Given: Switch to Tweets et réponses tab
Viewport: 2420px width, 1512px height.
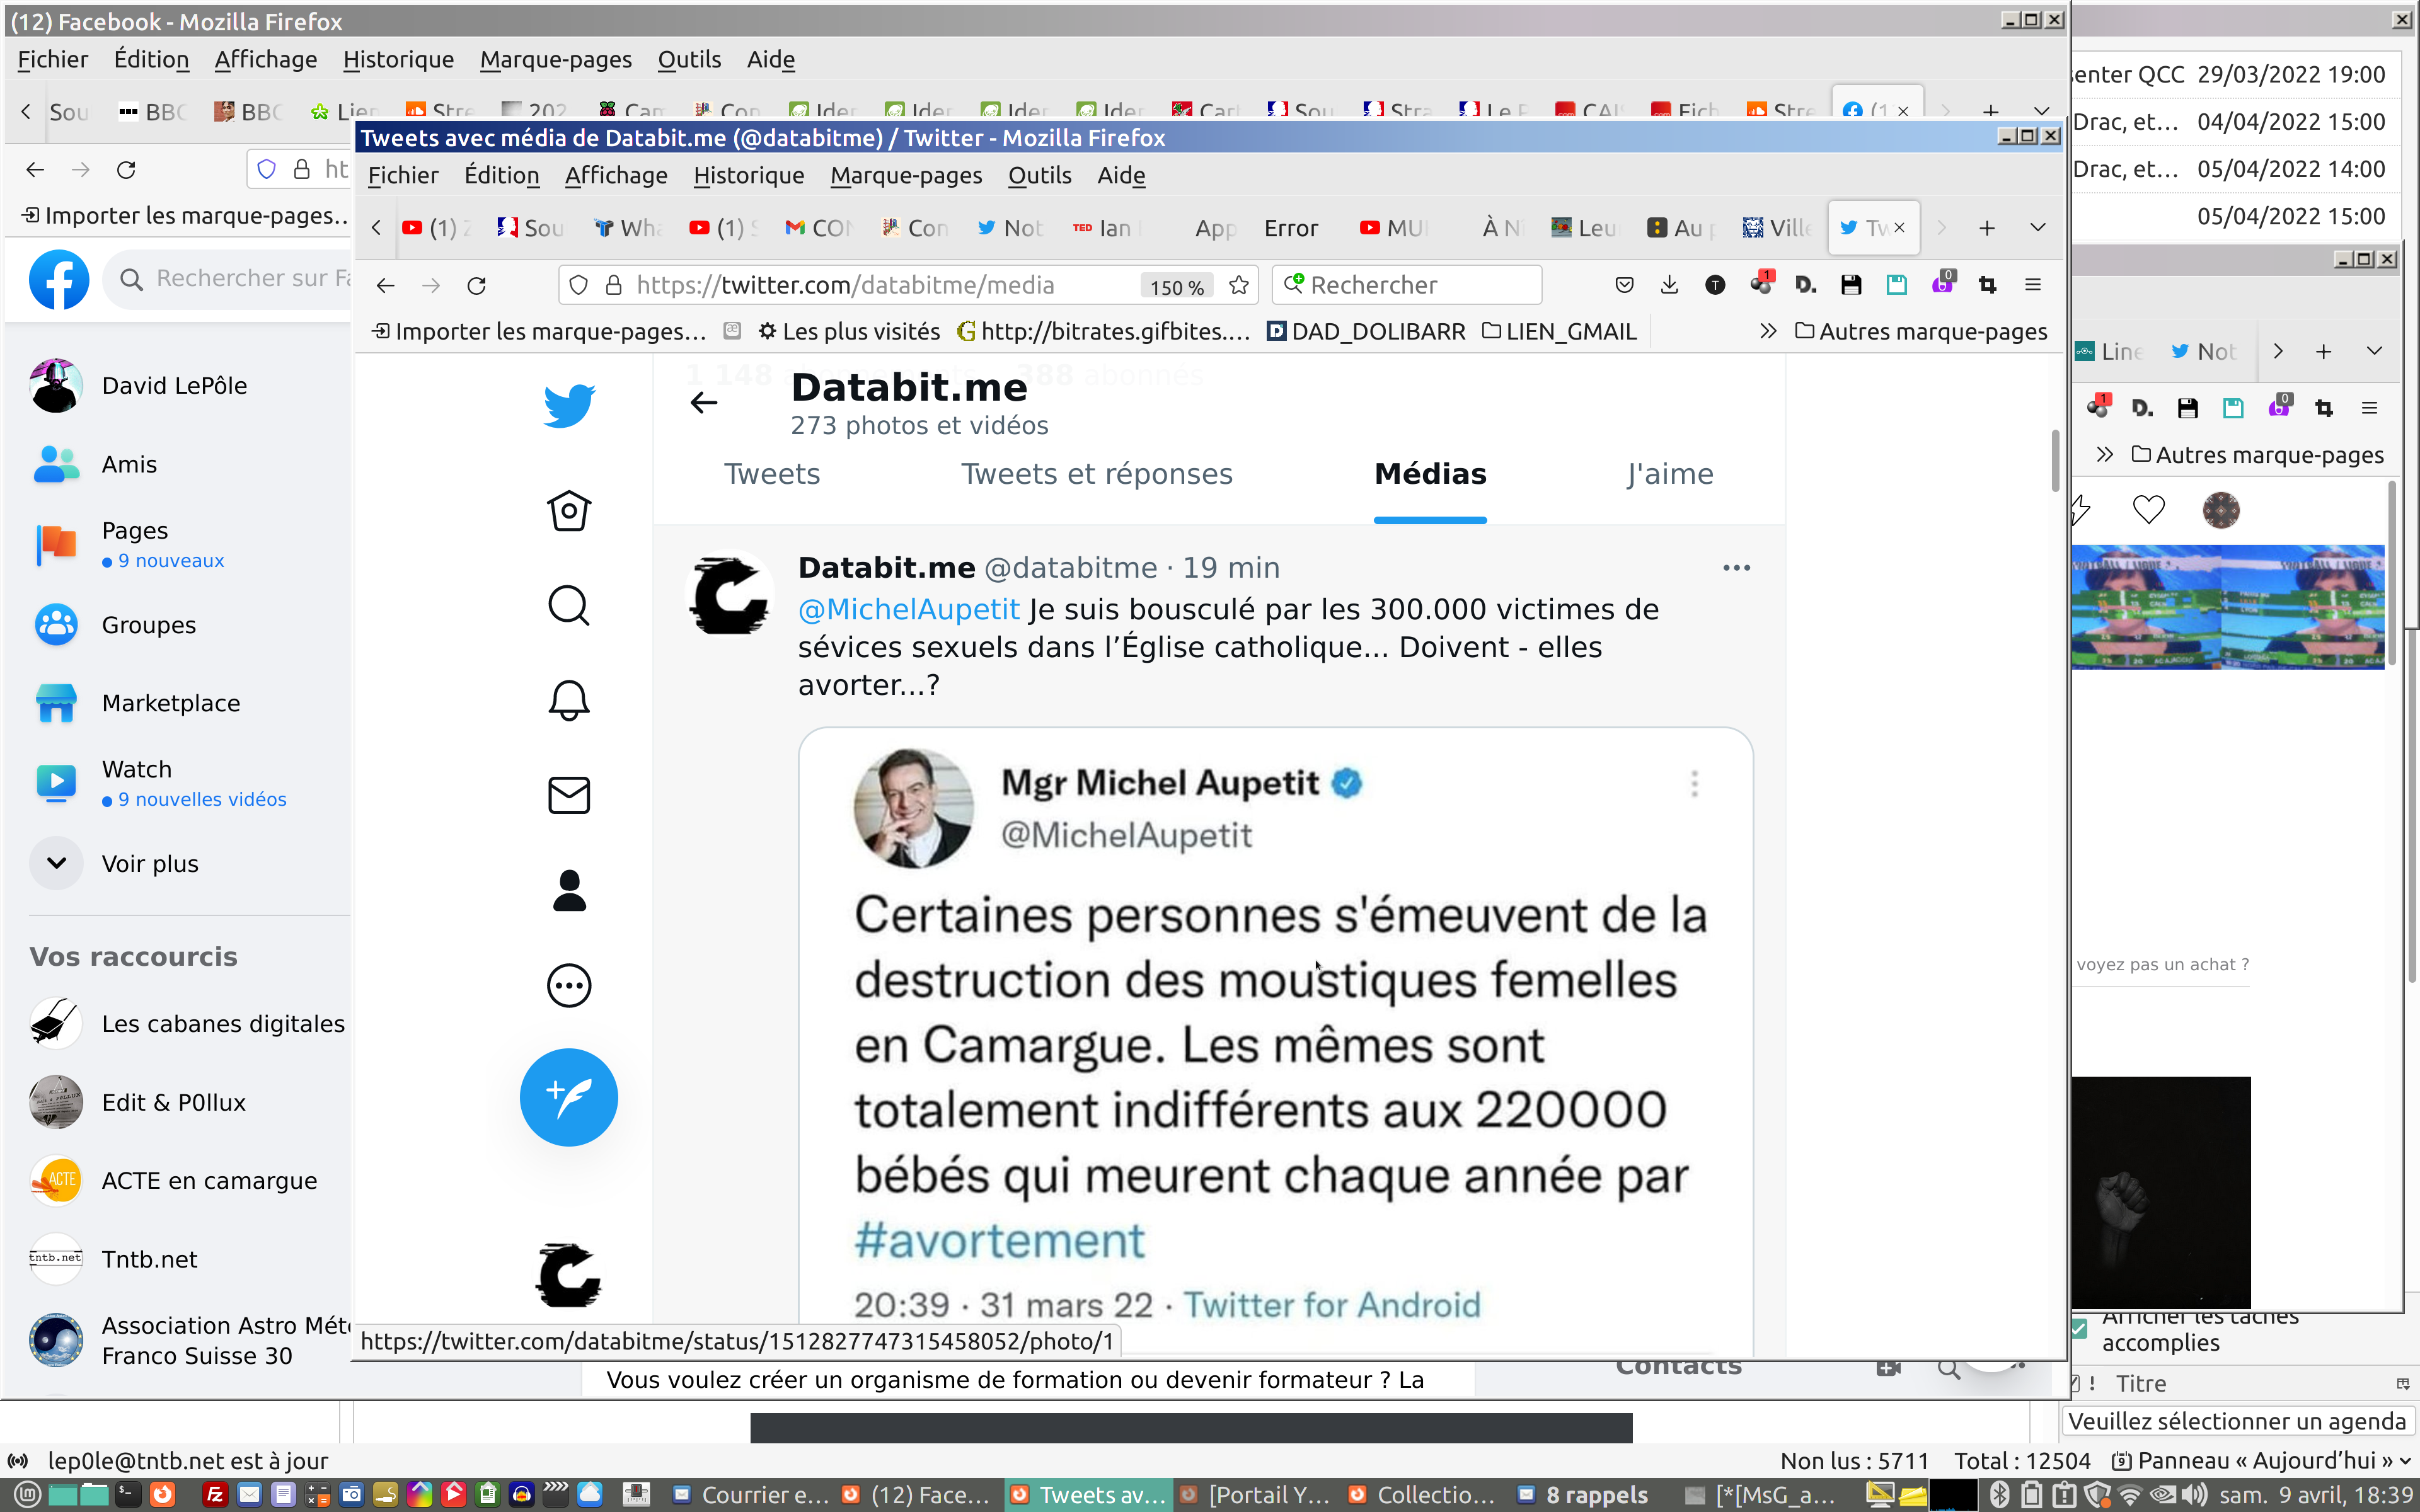Looking at the screenshot, I should click(1096, 474).
